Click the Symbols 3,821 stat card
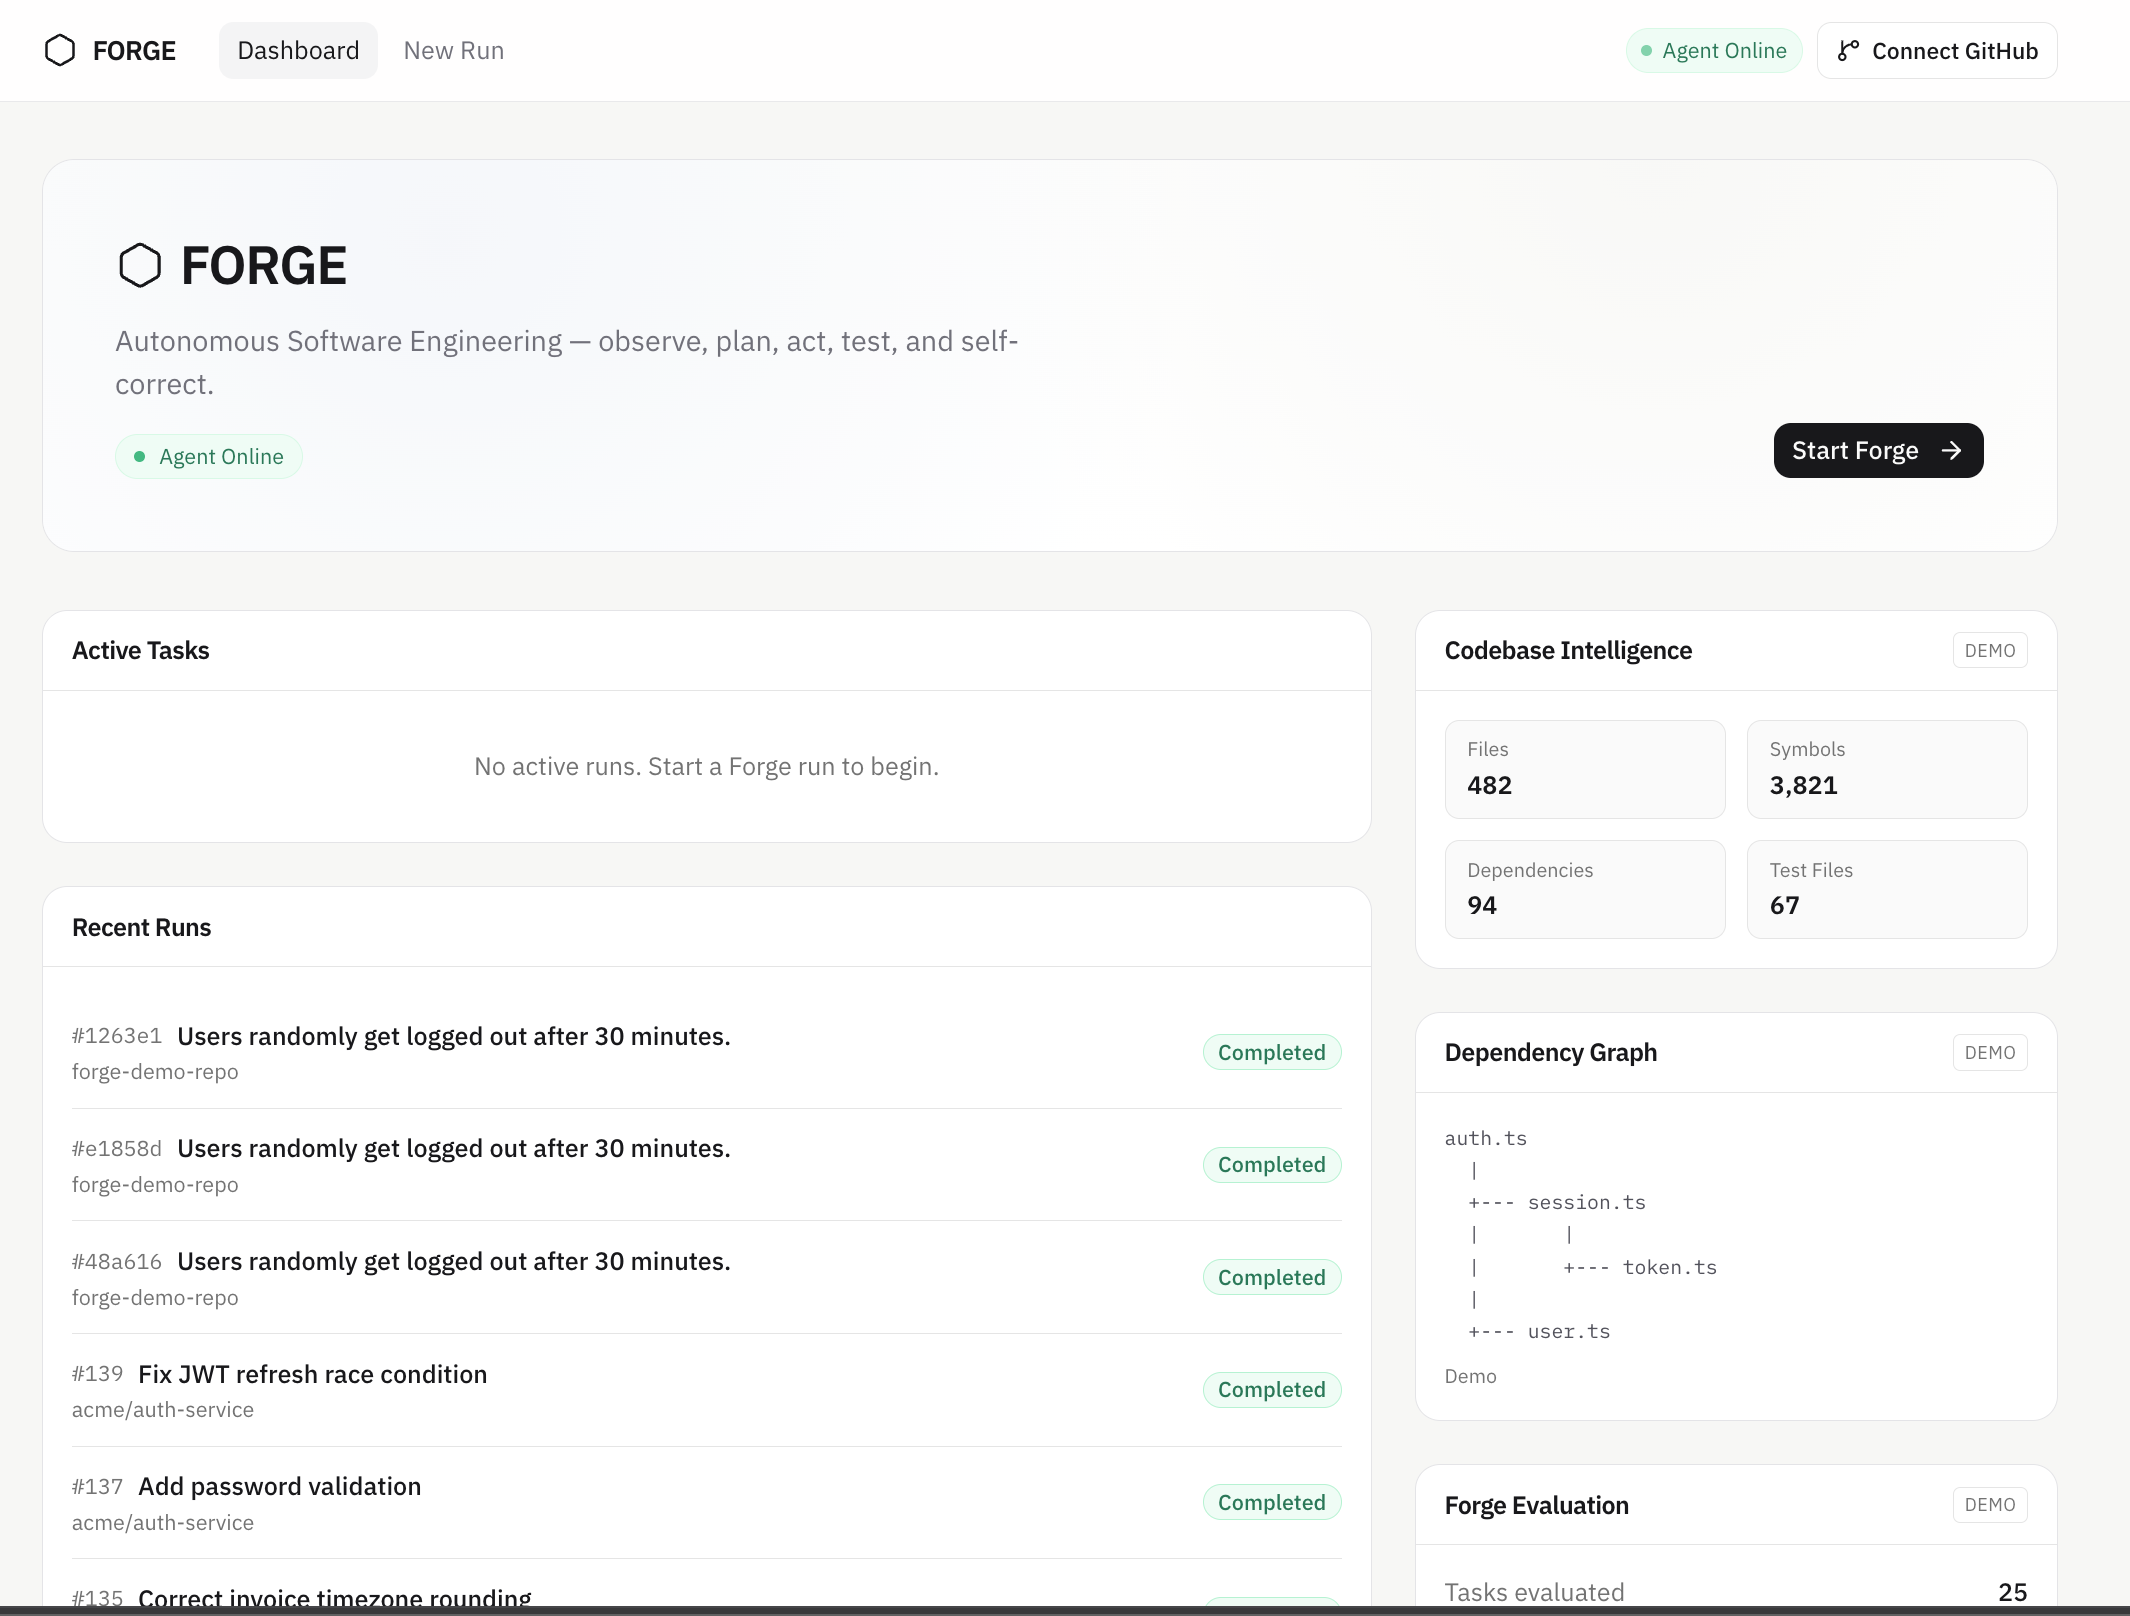 click(x=1887, y=769)
